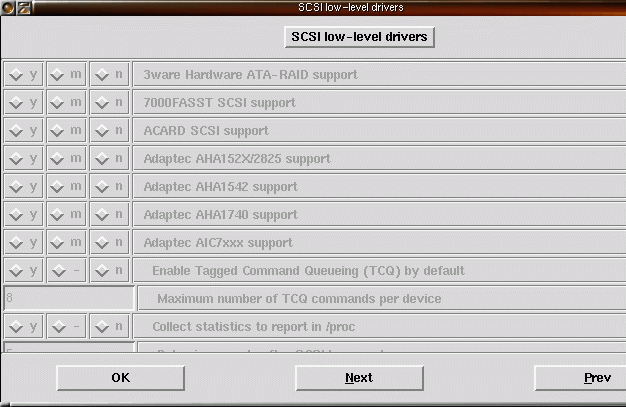
Task: Return to the Prev configuration section
Action: pyautogui.click(x=597, y=378)
